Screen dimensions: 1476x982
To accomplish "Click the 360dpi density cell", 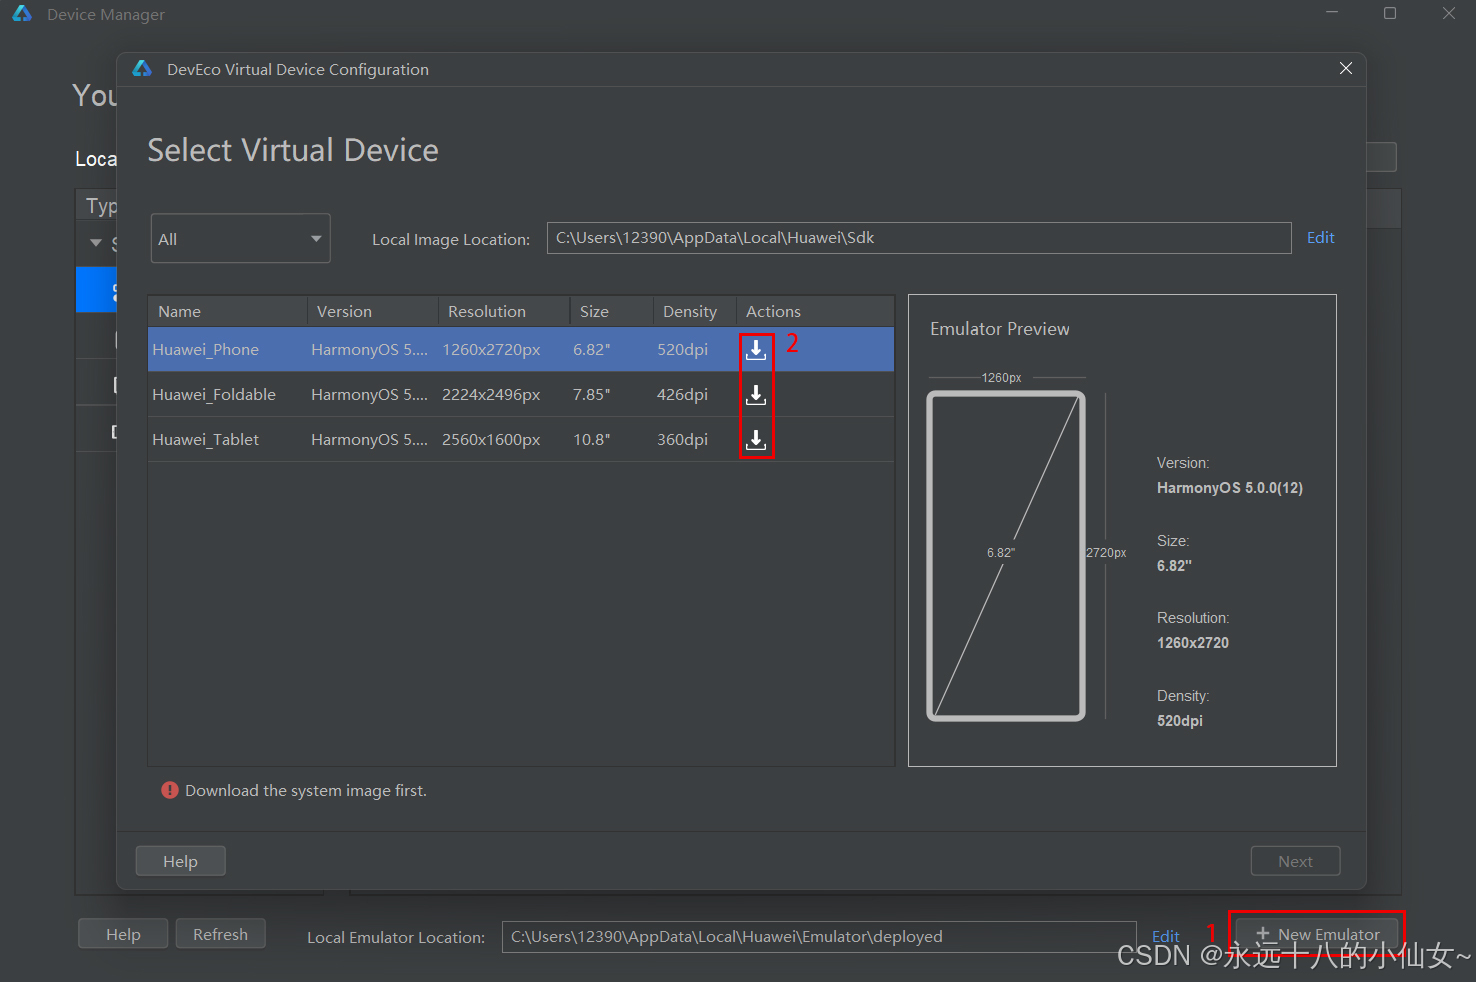I will point(682,440).
